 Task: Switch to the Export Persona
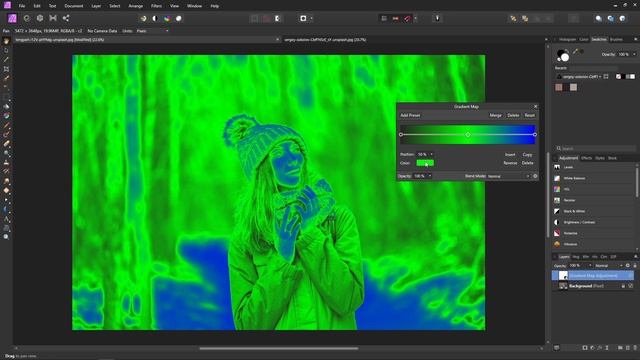66,18
